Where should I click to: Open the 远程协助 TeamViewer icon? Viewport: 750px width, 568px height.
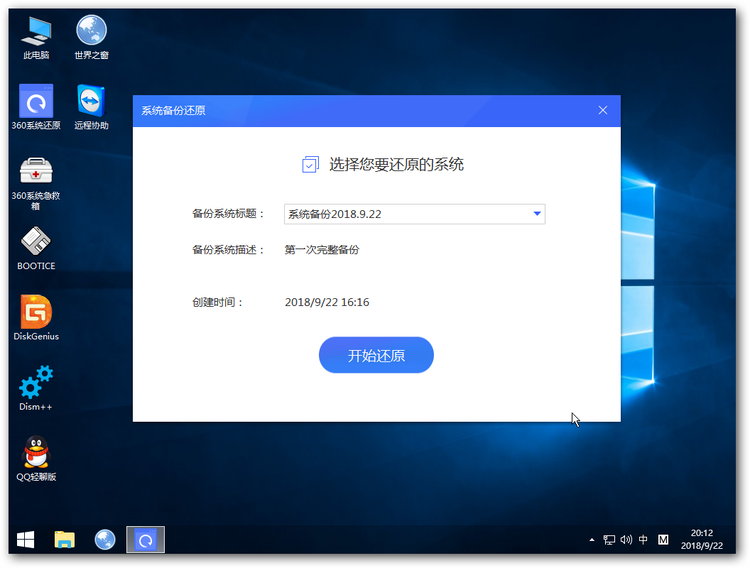coord(91,107)
